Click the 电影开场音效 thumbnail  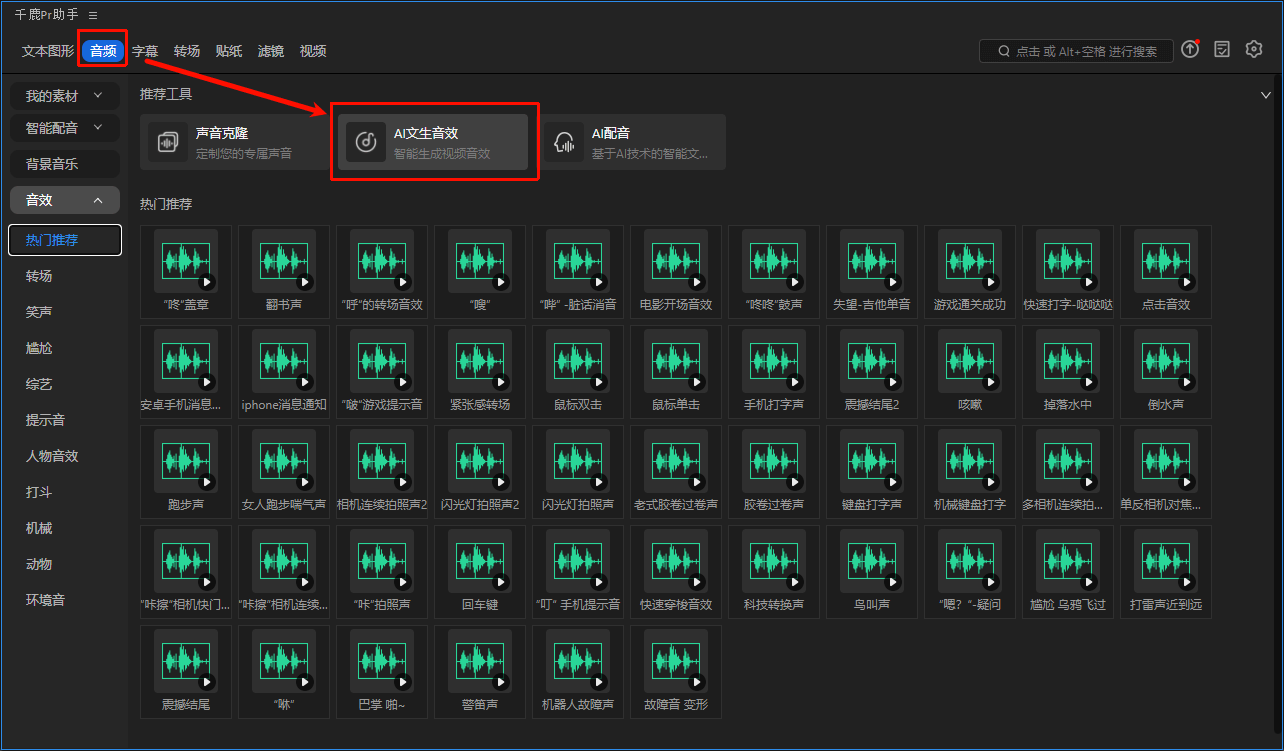tap(675, 264)
